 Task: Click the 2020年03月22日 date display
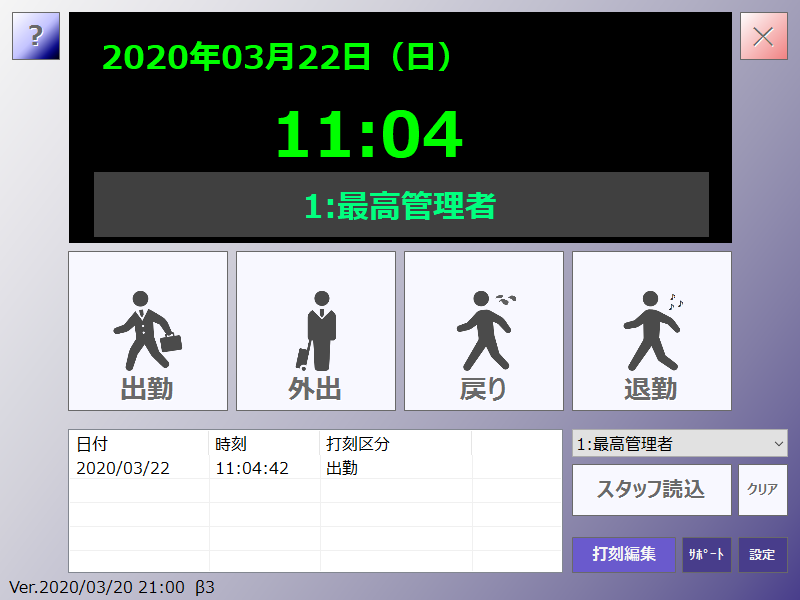click(279, 57)
